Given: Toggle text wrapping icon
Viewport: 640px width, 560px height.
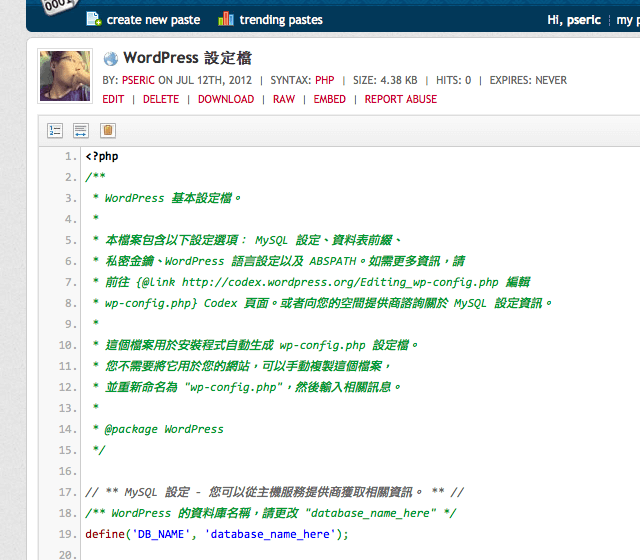Looking at the screenshot, I should tap(81, 131).
